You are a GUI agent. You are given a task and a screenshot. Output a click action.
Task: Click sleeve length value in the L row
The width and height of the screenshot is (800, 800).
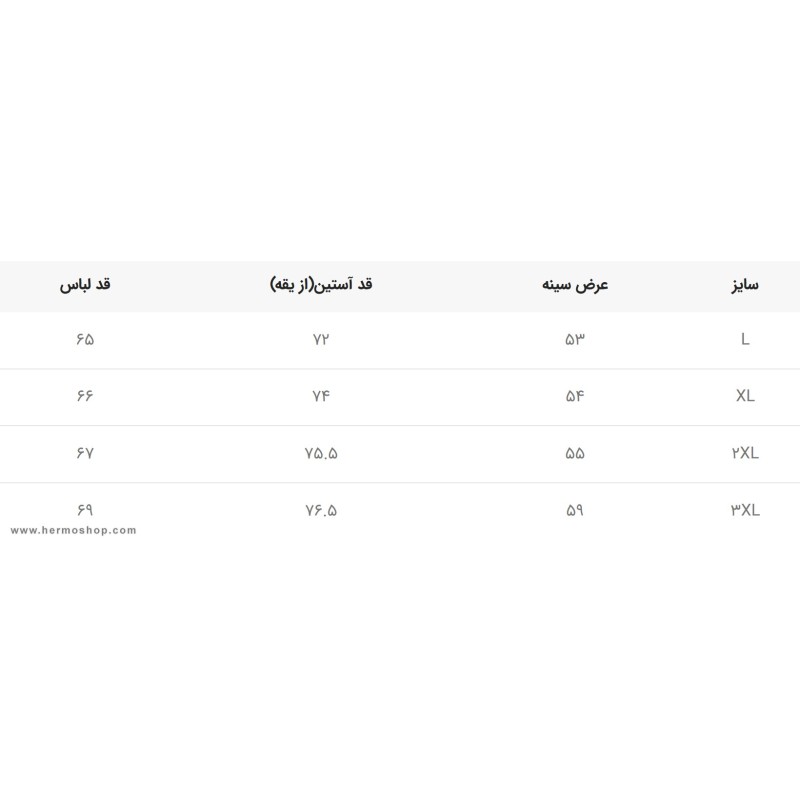pos(321,339)
